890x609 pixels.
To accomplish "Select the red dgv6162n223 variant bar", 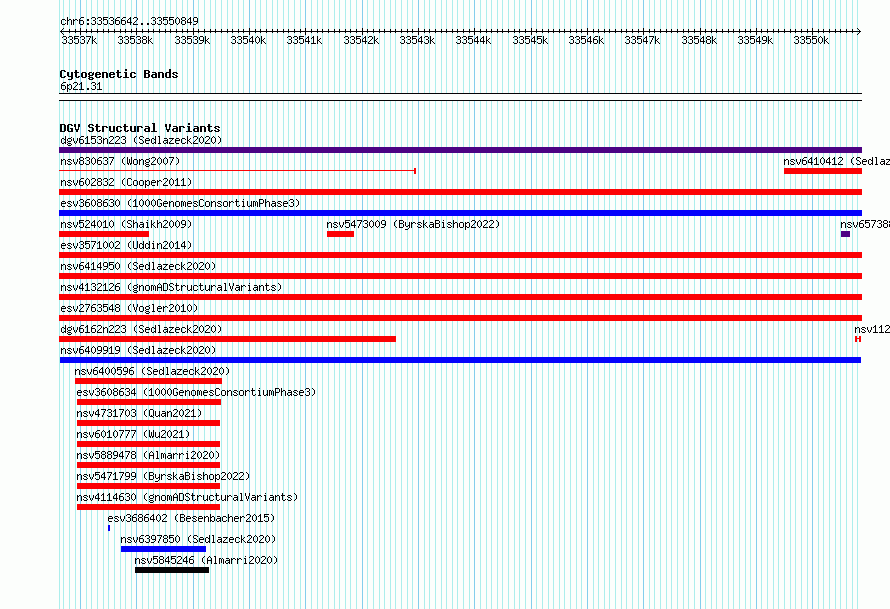I will coord(228,339).
